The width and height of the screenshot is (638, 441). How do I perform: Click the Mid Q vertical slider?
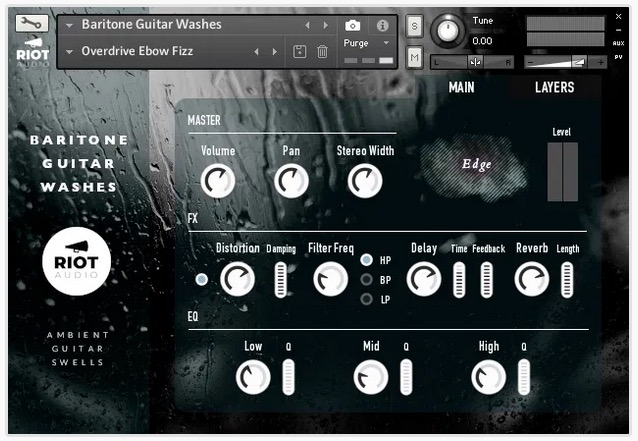pos(406,377)
